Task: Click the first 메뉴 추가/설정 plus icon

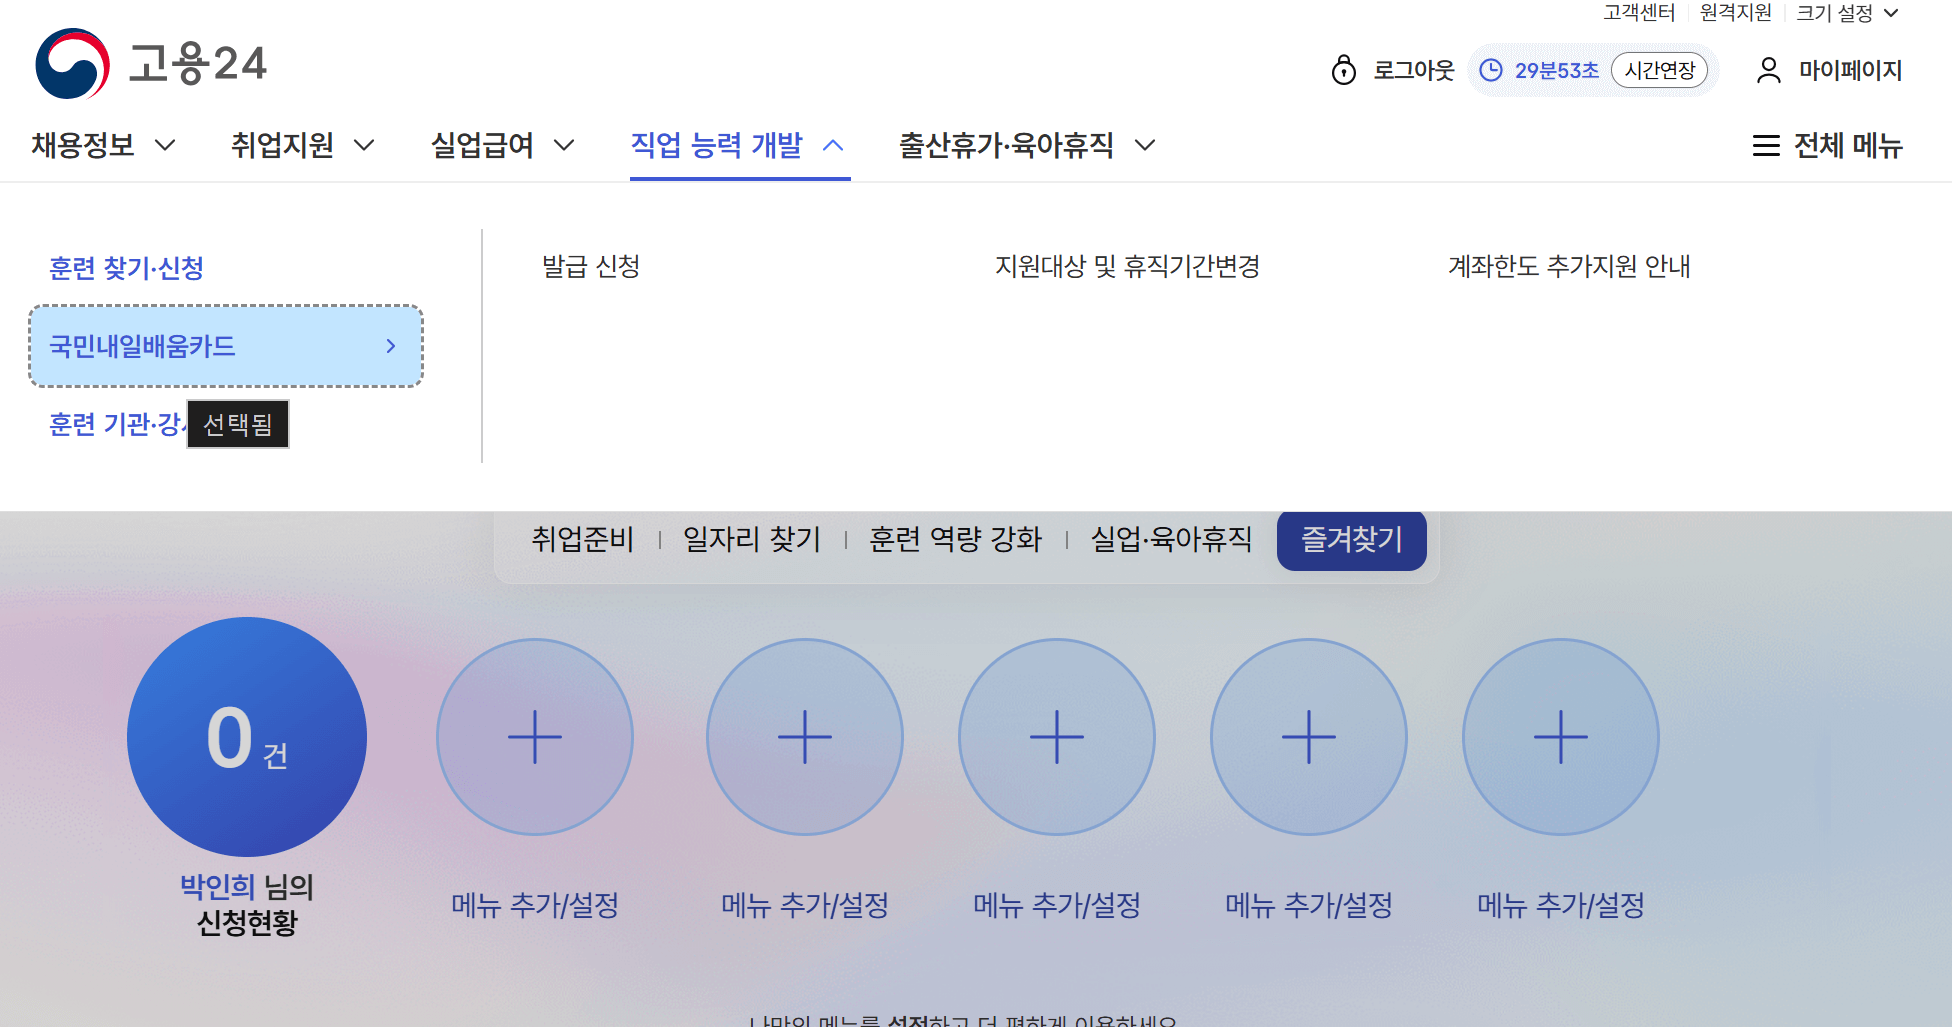Action: 535,737
